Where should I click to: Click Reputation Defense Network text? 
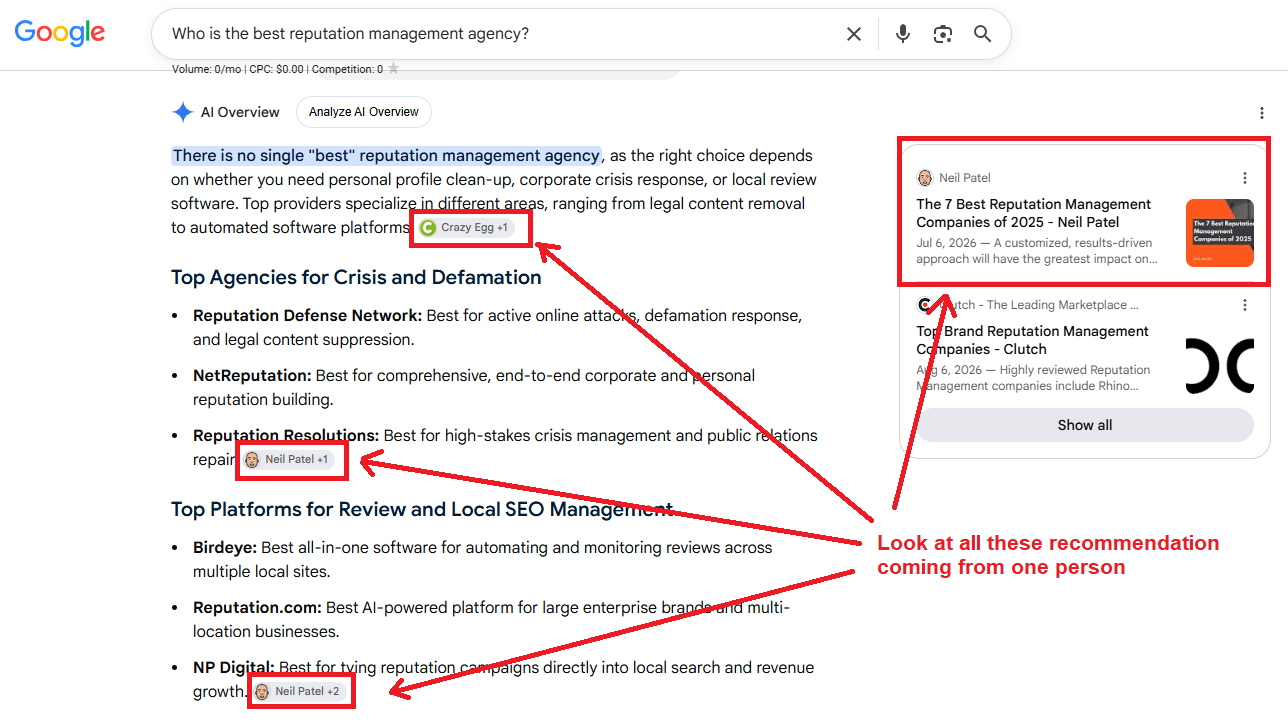pyautogui.click(x=307, y=316)
